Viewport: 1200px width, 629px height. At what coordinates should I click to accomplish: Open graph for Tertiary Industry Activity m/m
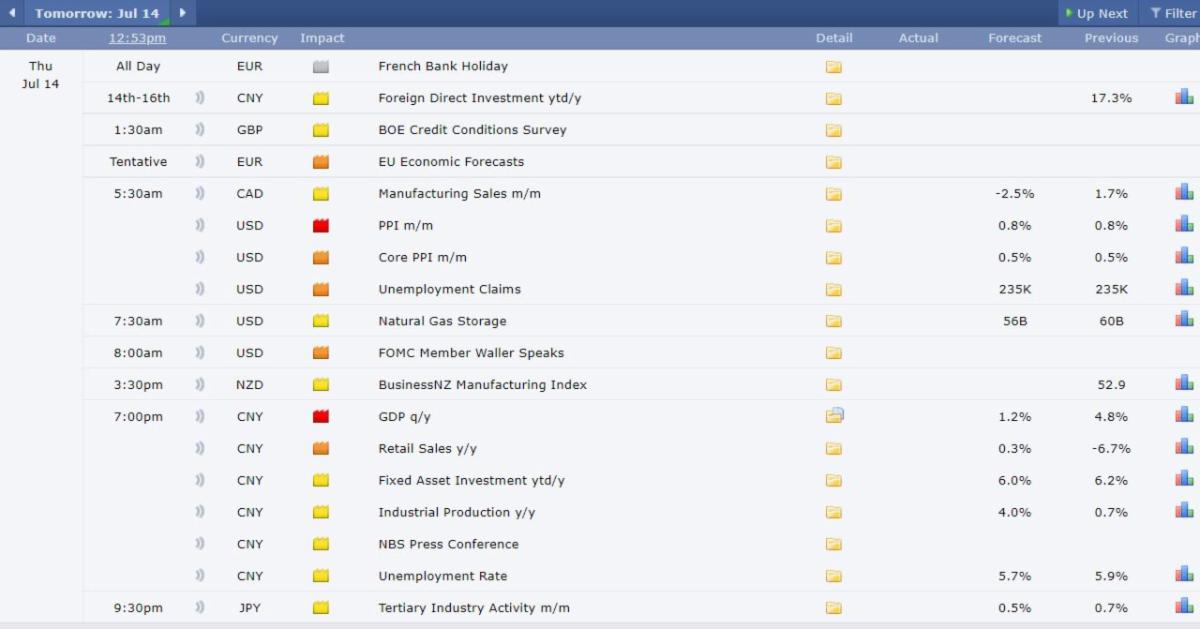[x=1184, y=607]
